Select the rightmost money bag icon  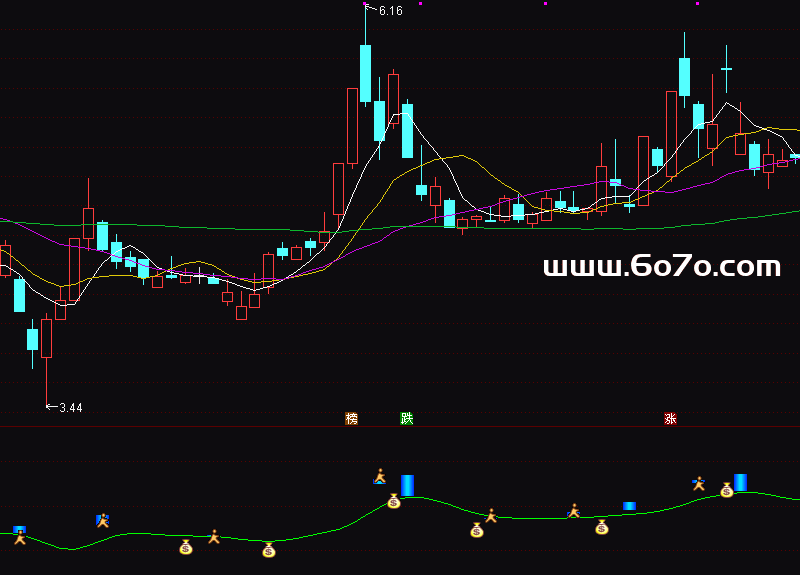click(727, 490)
